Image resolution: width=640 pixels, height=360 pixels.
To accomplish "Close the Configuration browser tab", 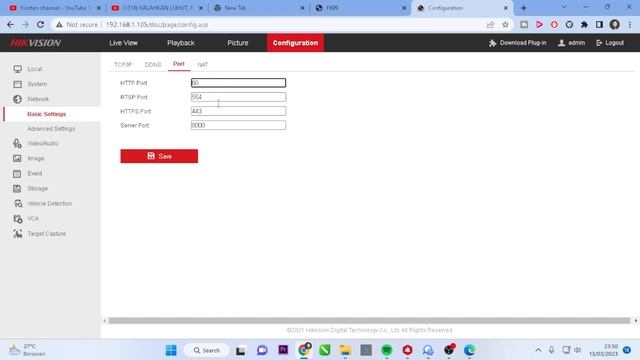I will click(506, 8).
